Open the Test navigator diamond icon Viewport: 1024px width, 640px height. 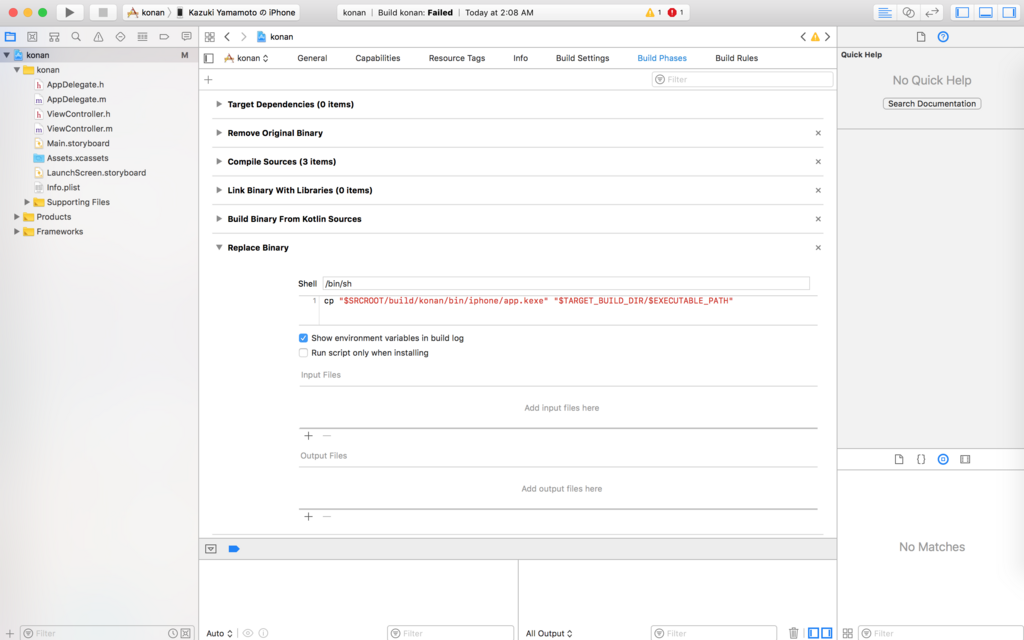point(120,37)
